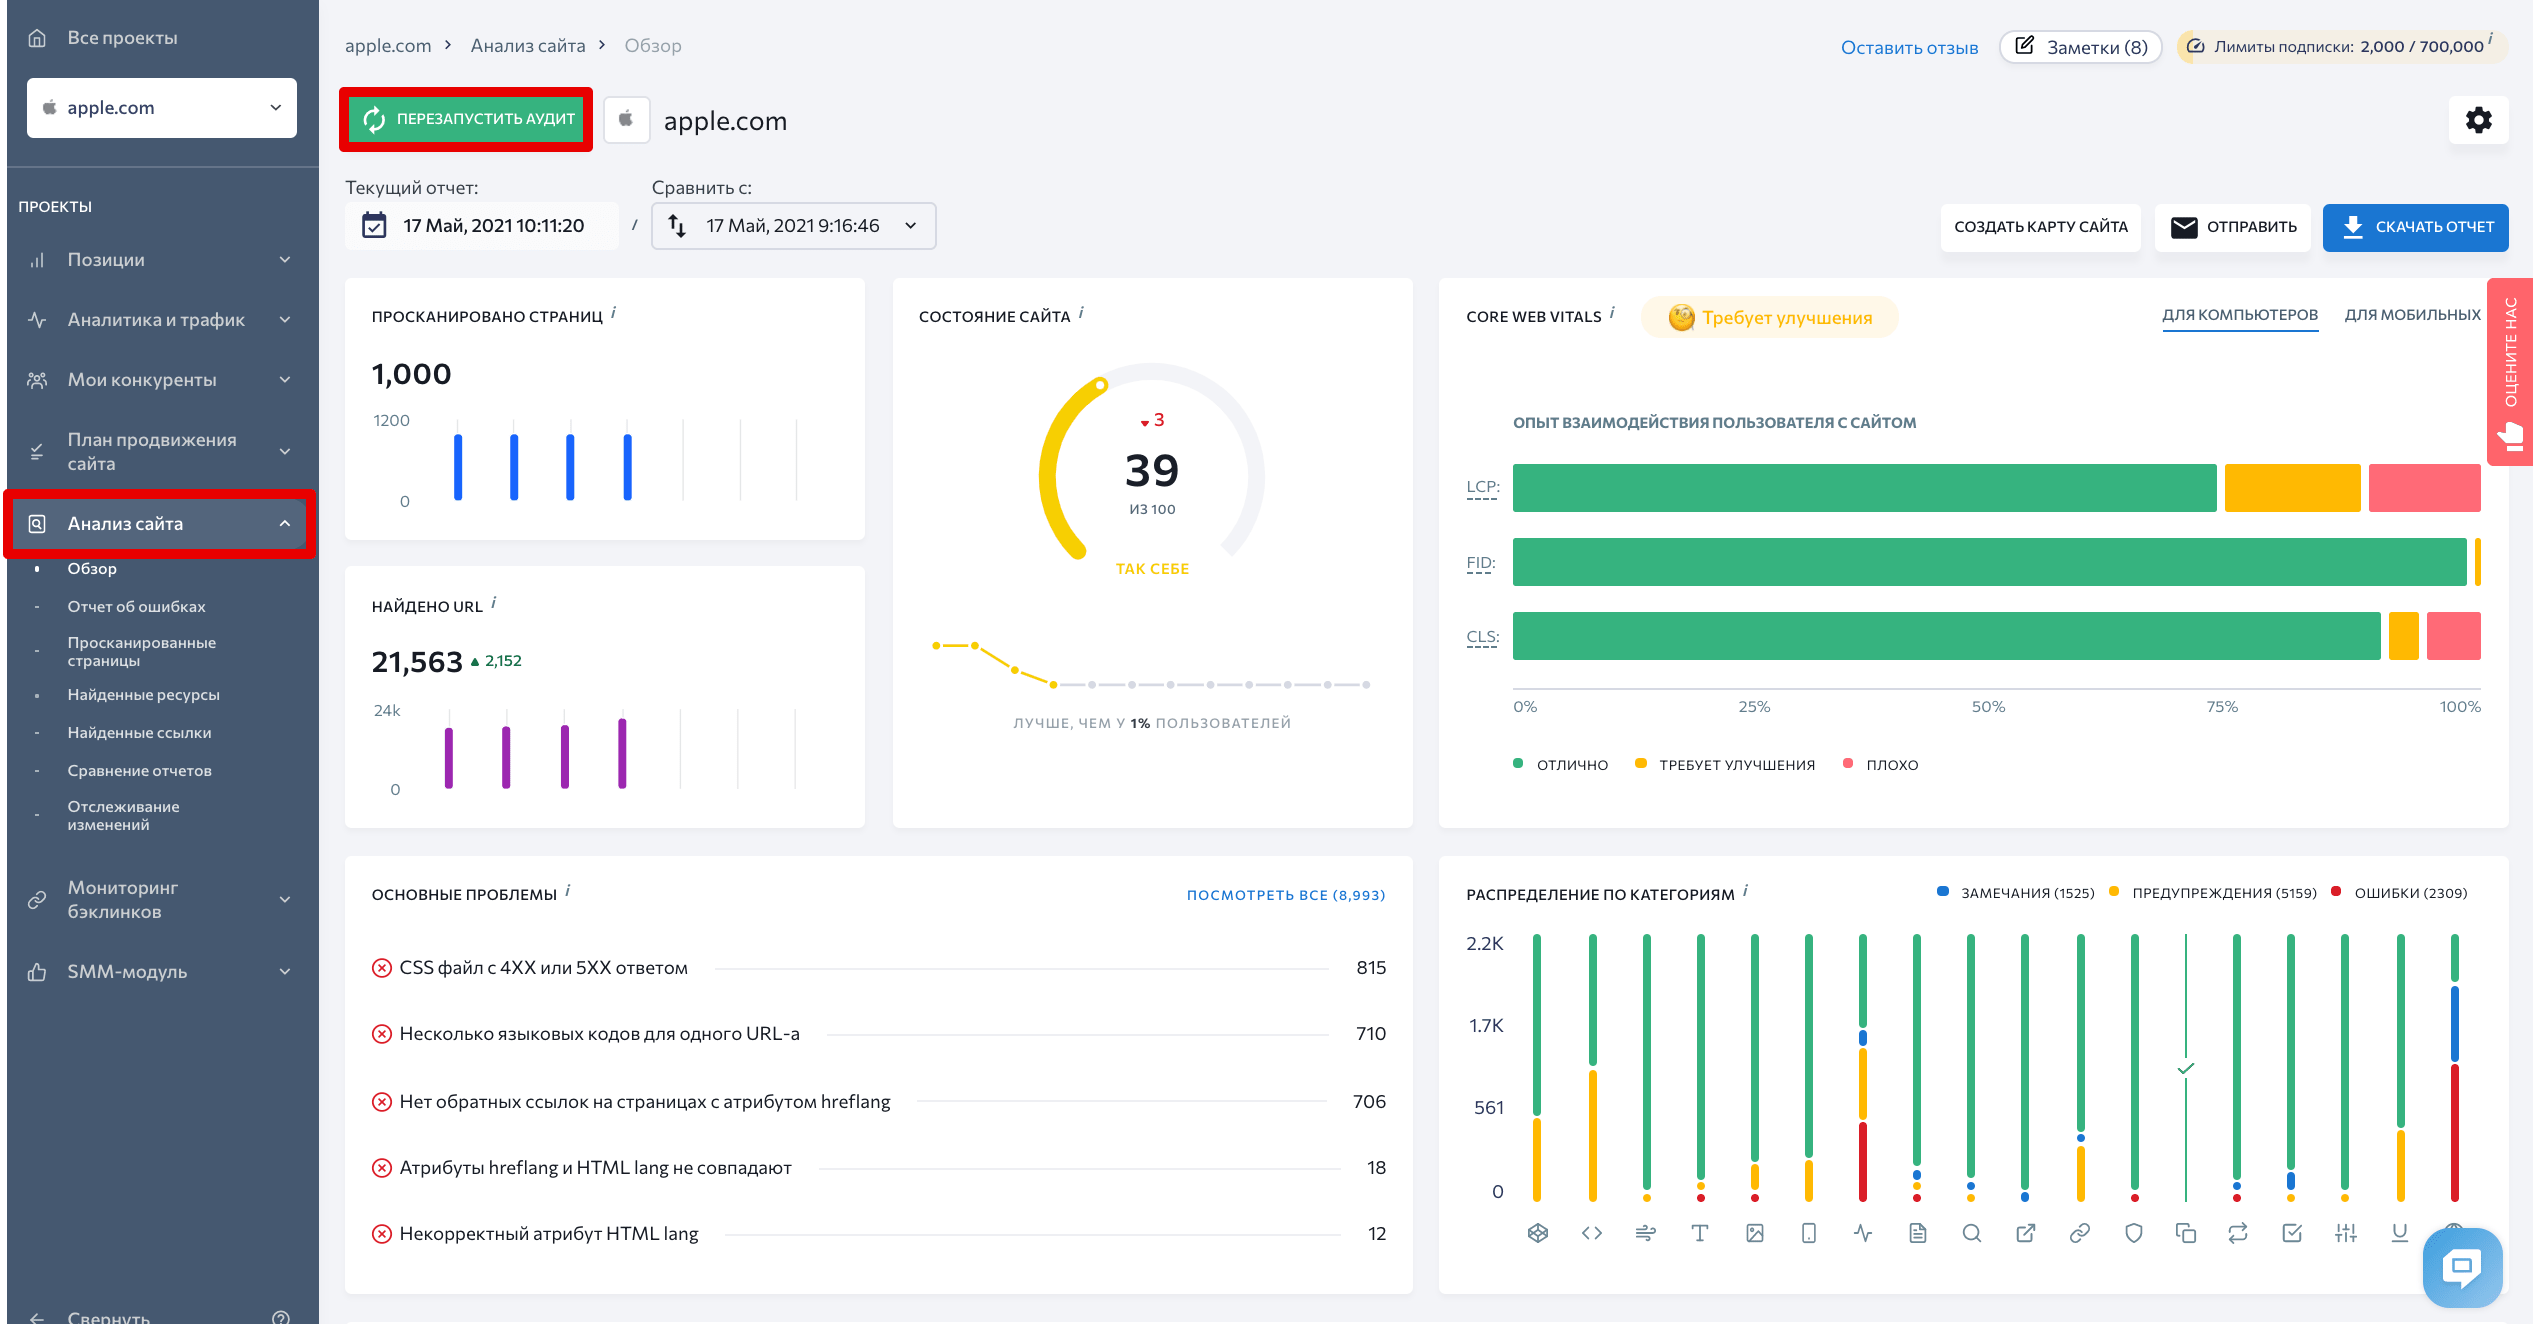2533x1324 pixels.
Task: Click the pulse performance category icon
Action: pos(1863,1233)
